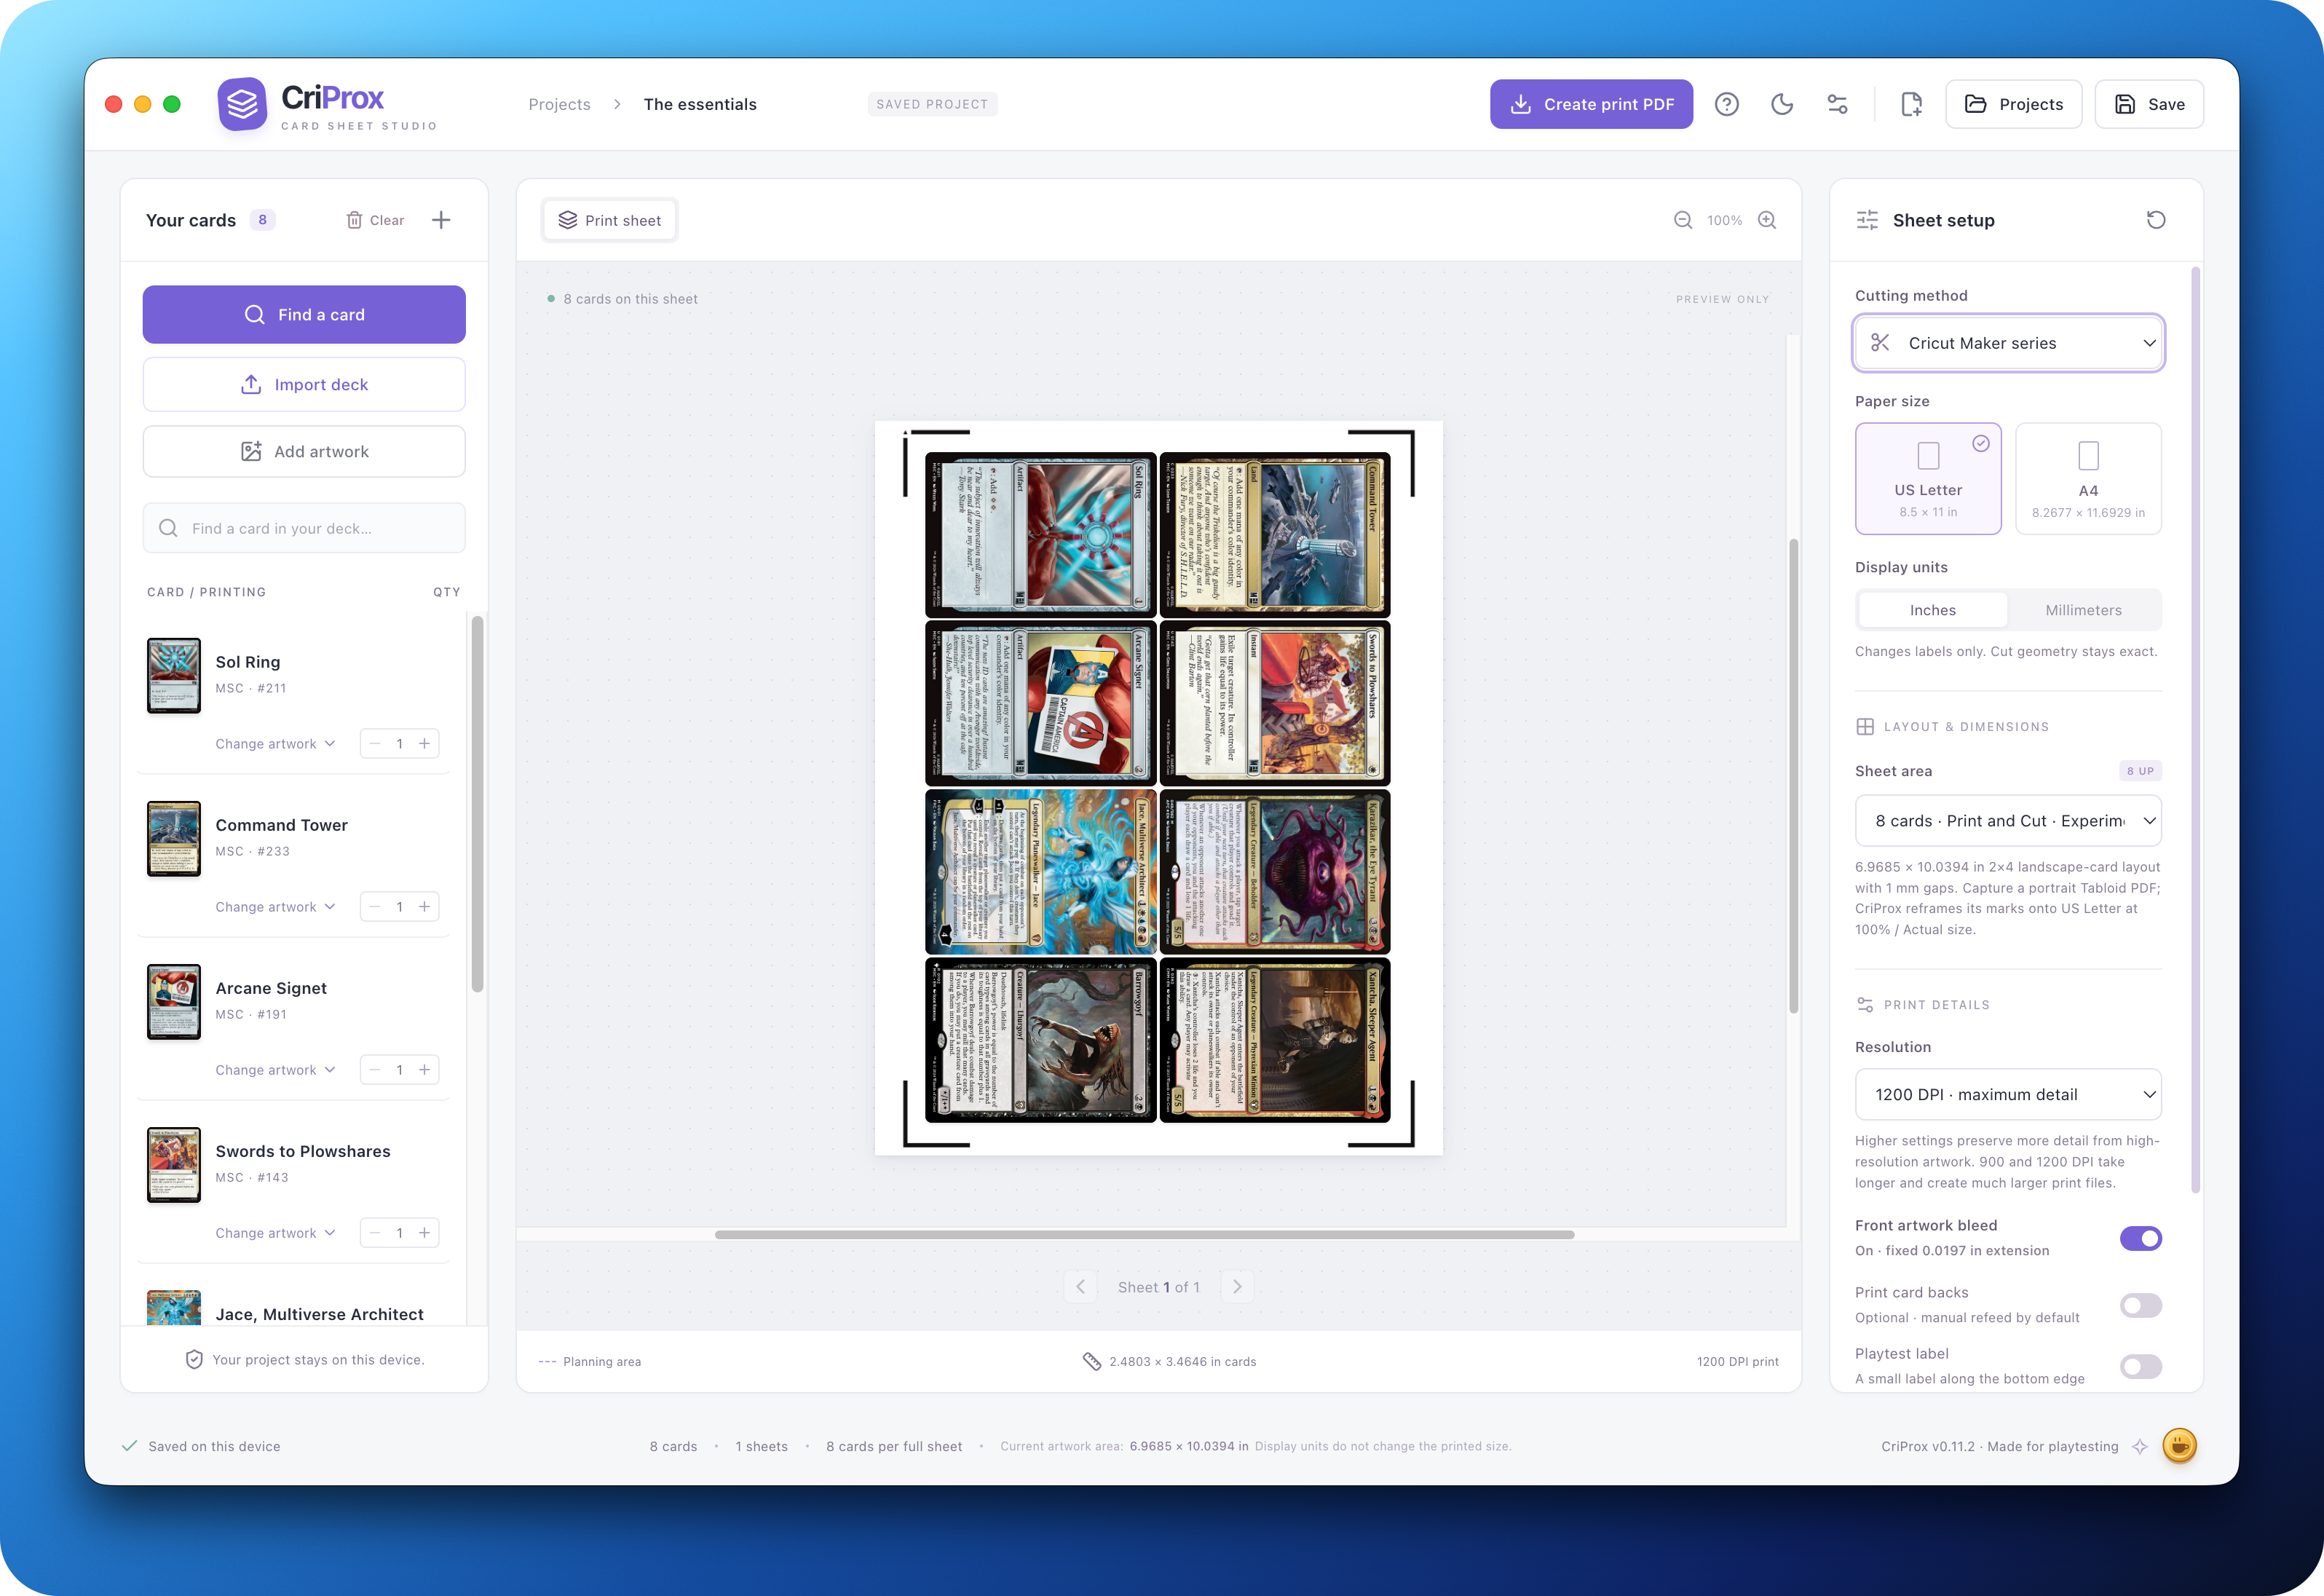The height and width of the screenshot is (1596, 2324).
Task: Click the SAVED PROJECT badge
Action: pyautogui.click(x=932, y=104)
